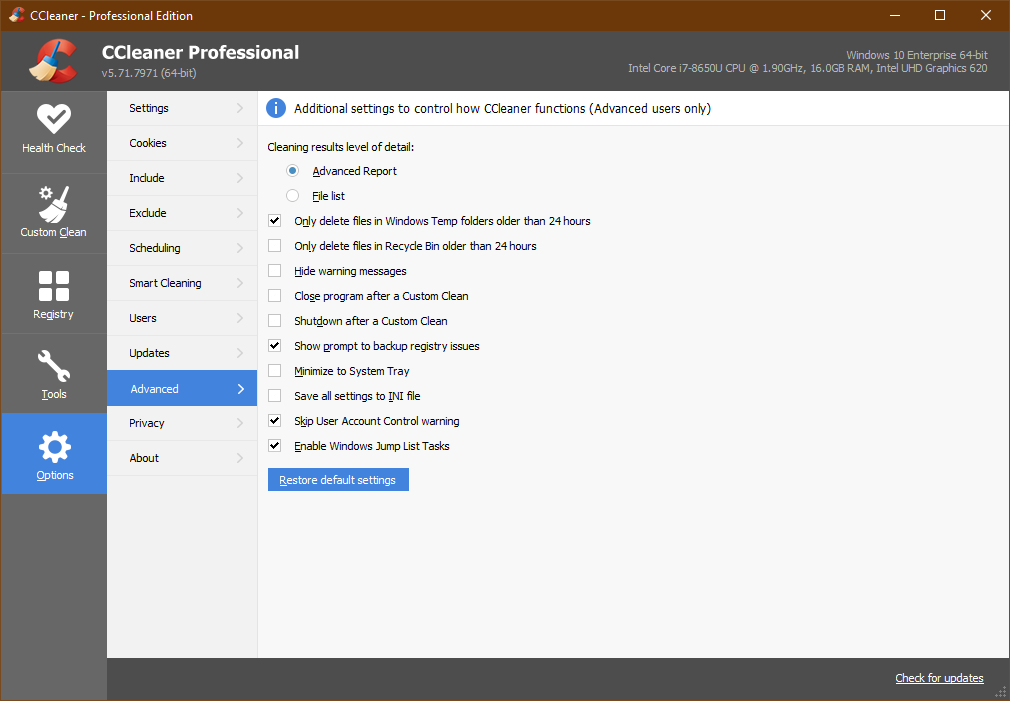Image resolution: width=1010 pixels, height=701 pixels.
Task: Disable Enable Windows Jump List Tasks
Action: (x=274, y=445)
